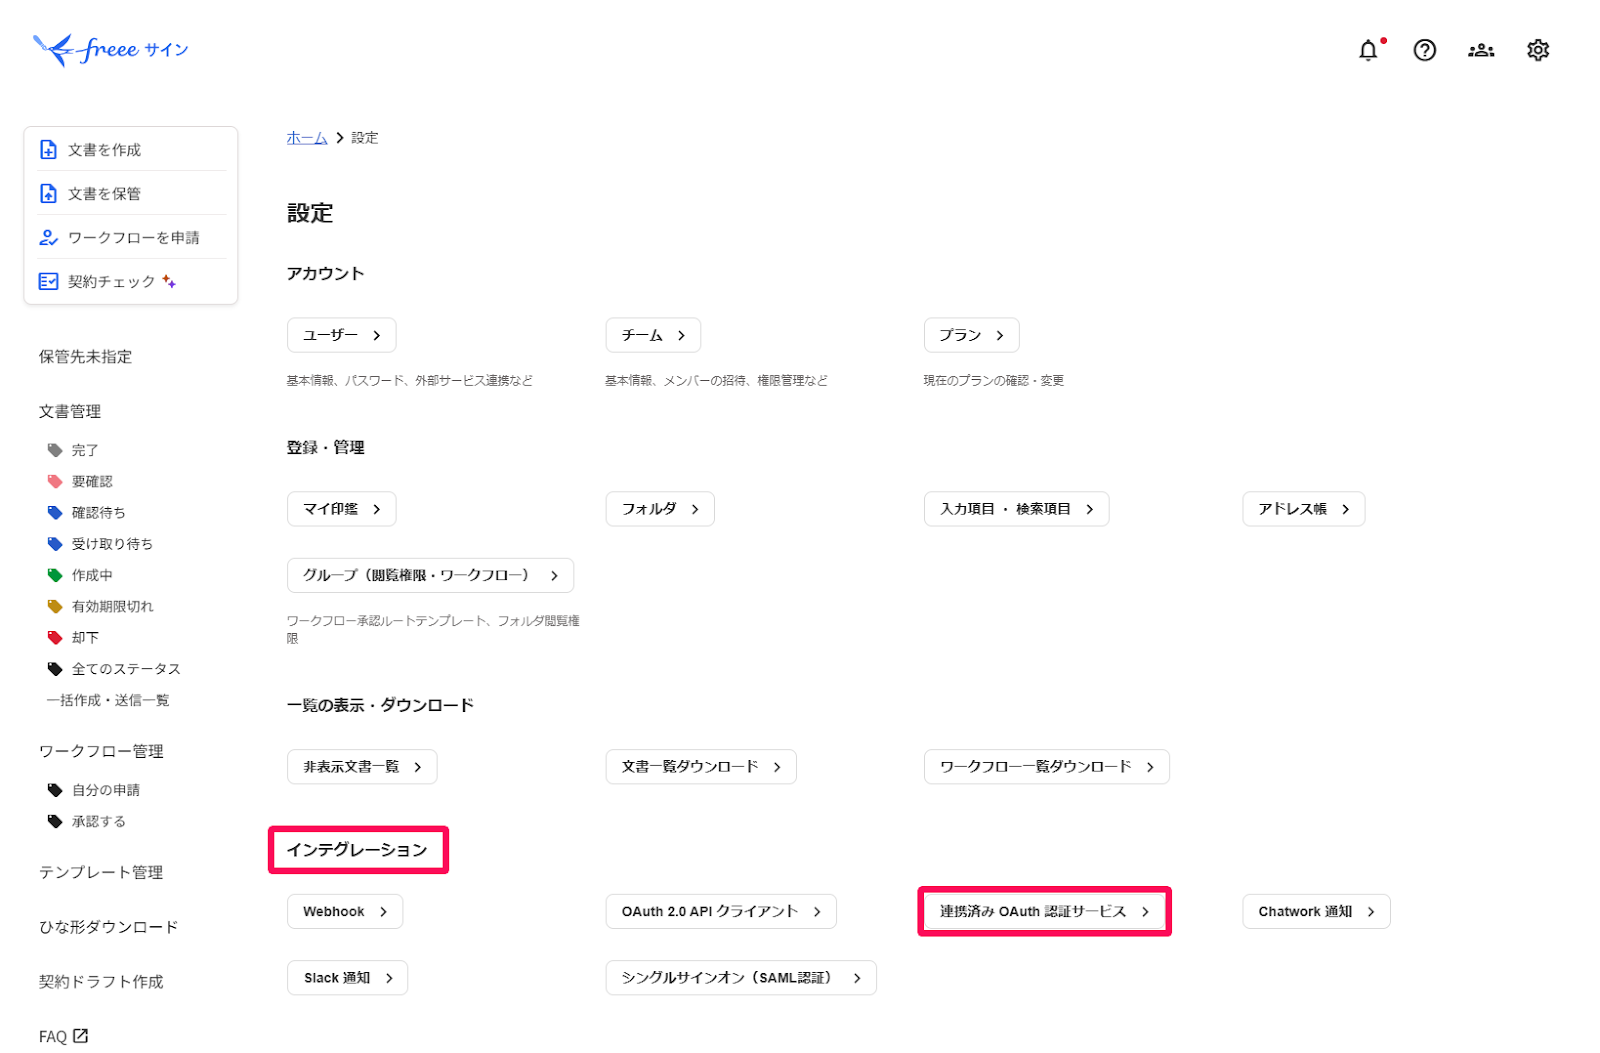Click the chevron on the ユーザー button
Image resolution: width=1600 pixels, height=1053 pixels.
(376, 336)
